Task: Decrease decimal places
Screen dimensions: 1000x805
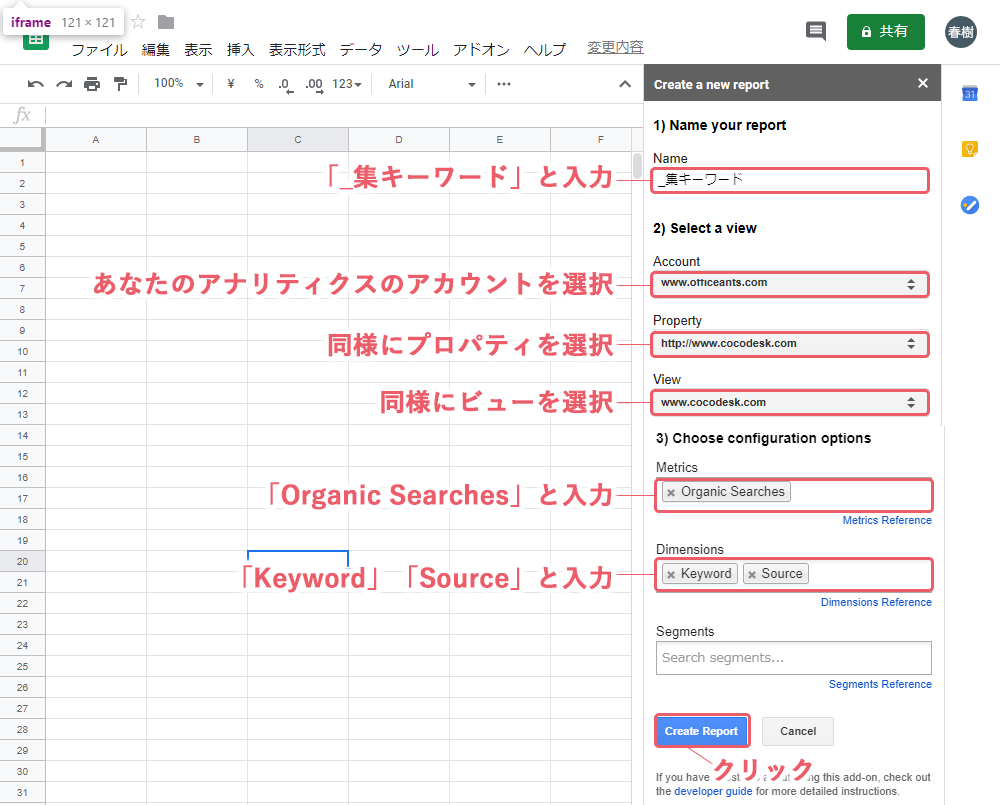Action: [x=286, y=85]
